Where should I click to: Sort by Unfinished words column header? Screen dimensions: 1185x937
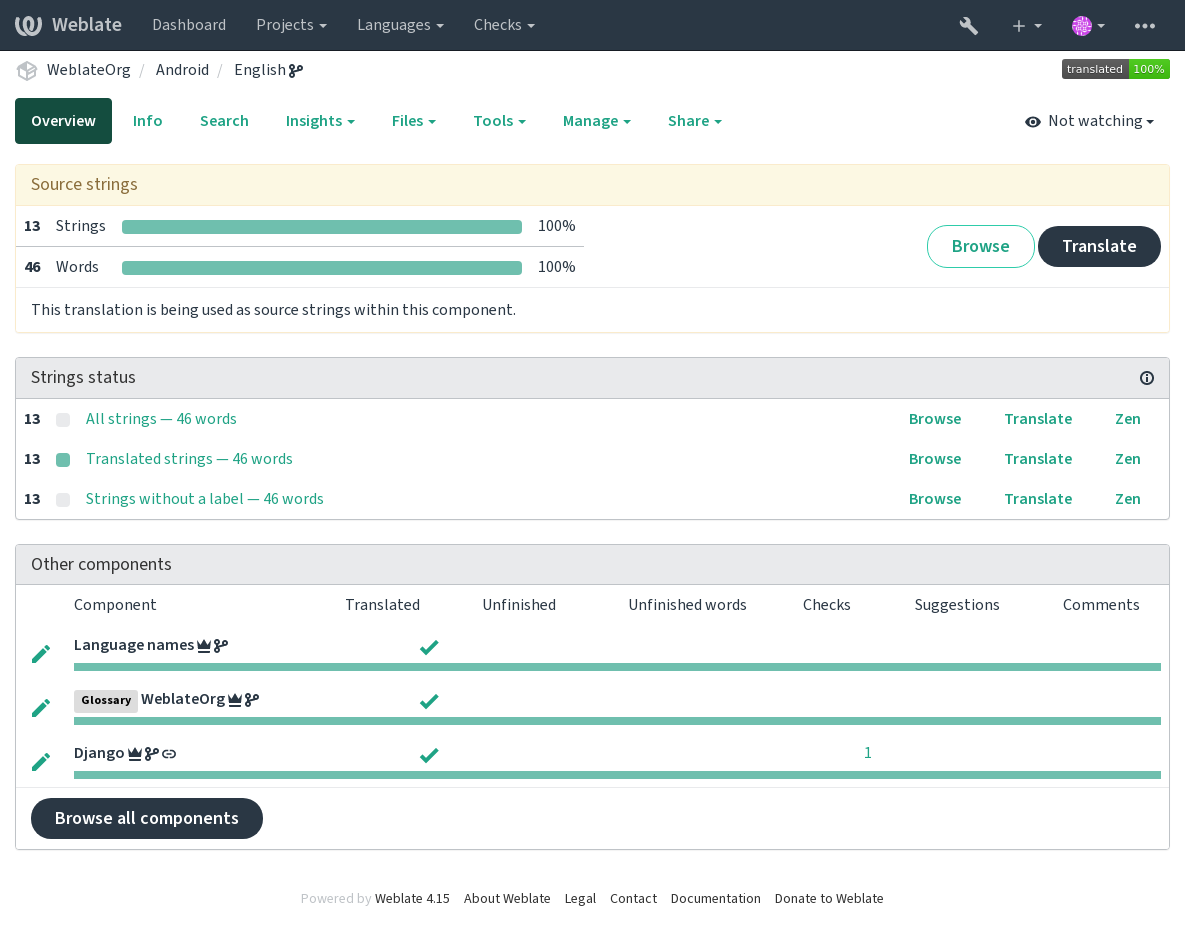pos(687,605)
